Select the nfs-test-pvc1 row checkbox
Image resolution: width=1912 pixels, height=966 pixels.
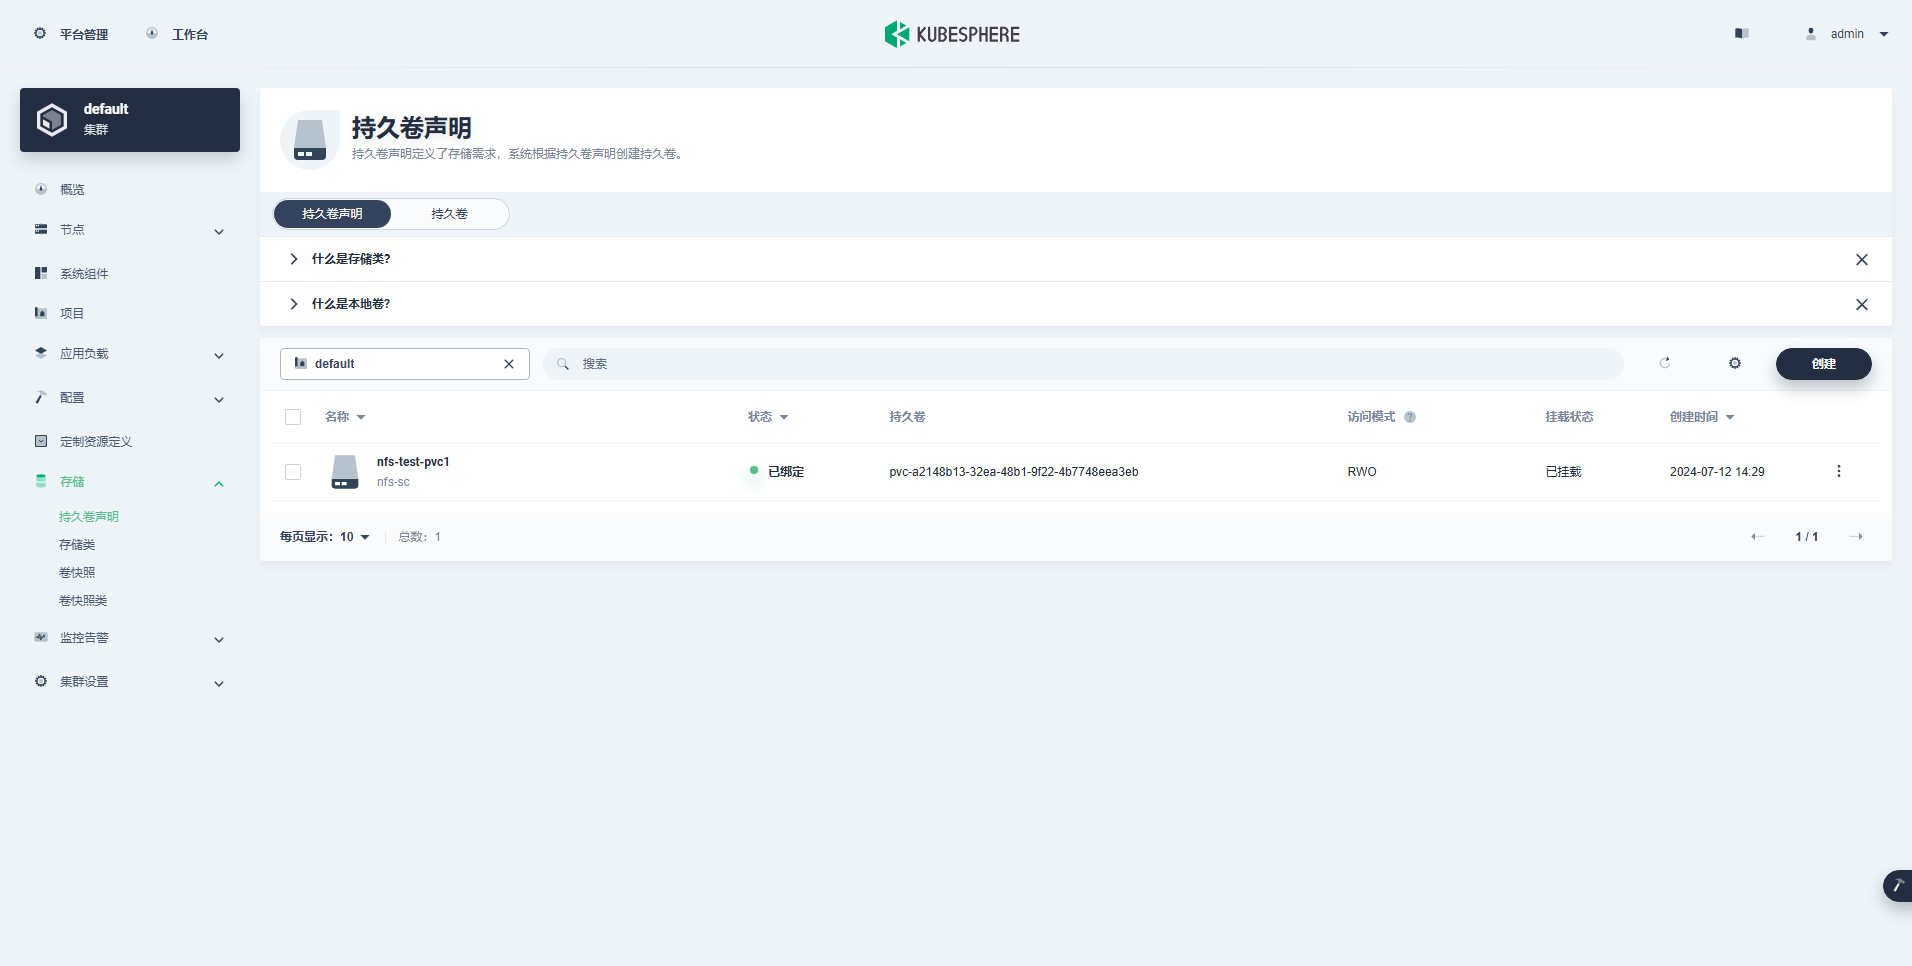tap(293, 472)
